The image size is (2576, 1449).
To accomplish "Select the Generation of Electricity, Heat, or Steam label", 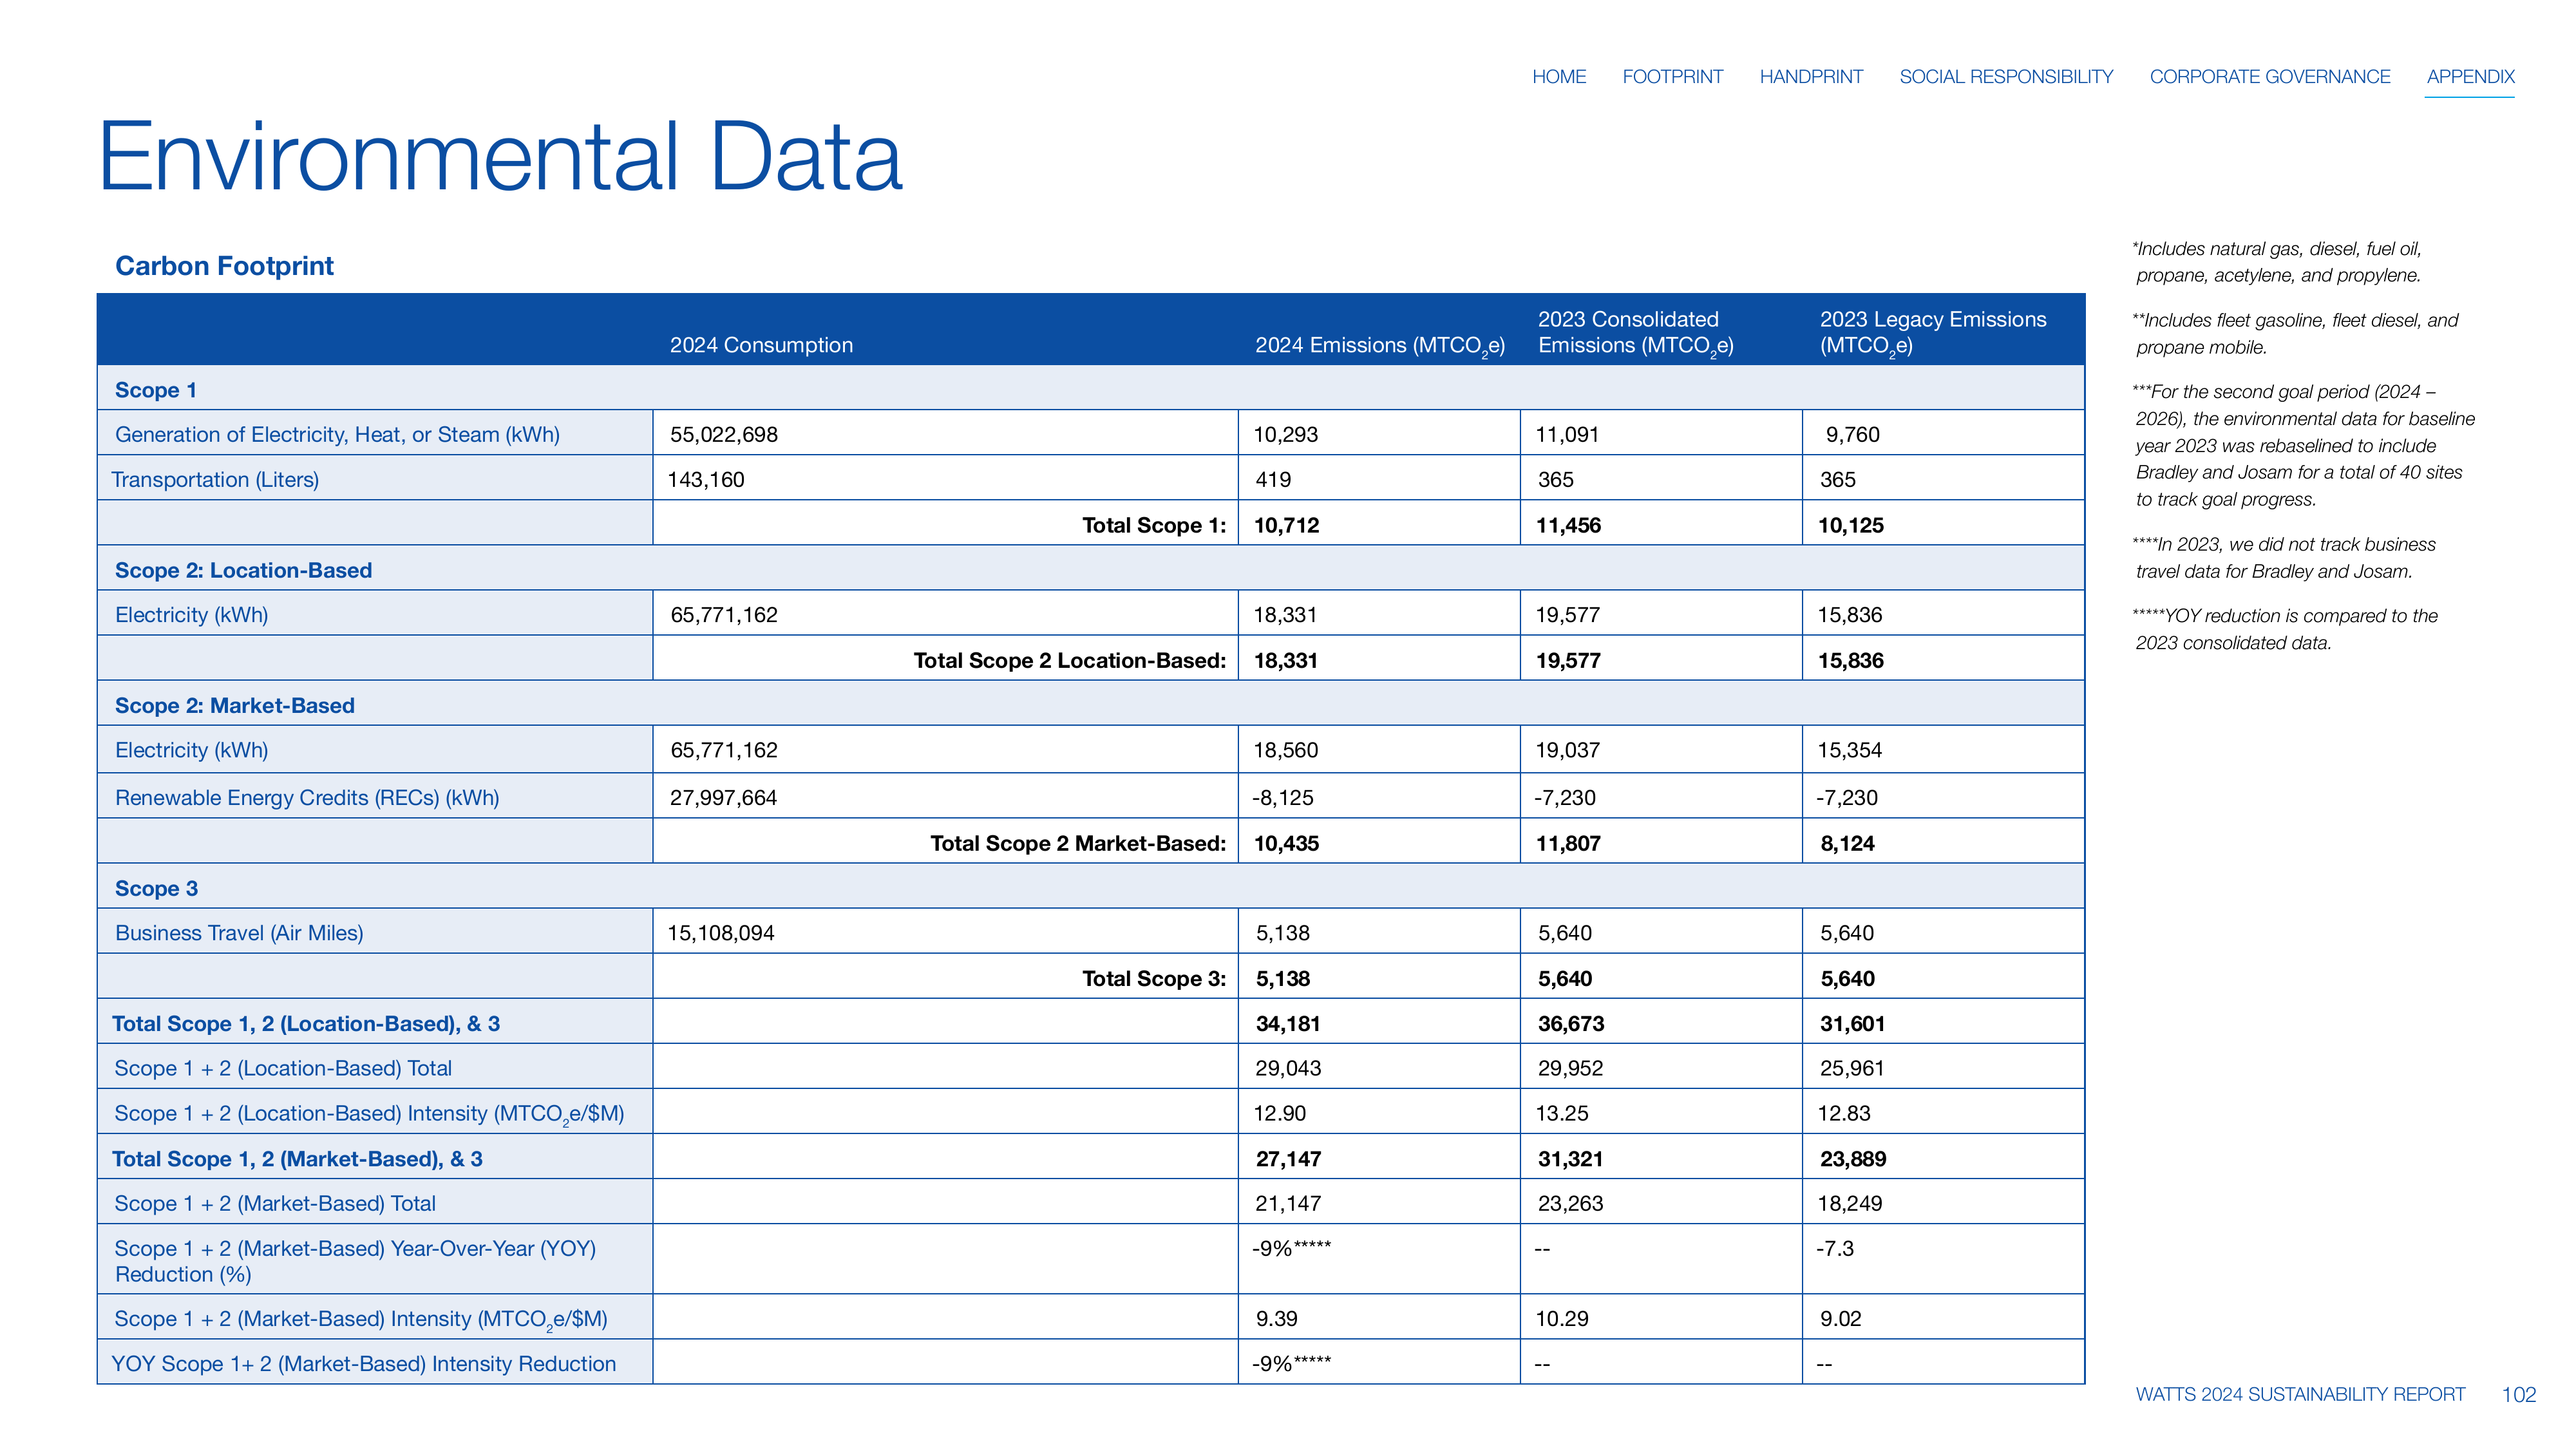I will (x=337, y=435).
